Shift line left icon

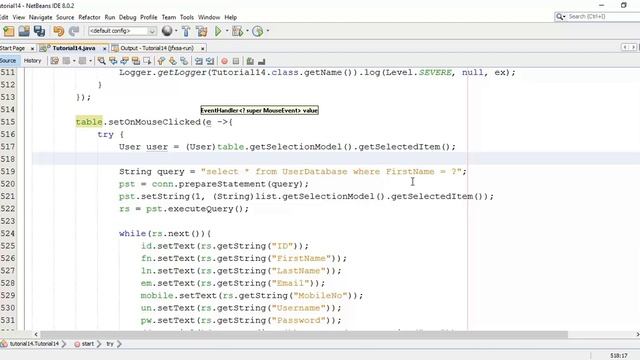tap(199, 61)
